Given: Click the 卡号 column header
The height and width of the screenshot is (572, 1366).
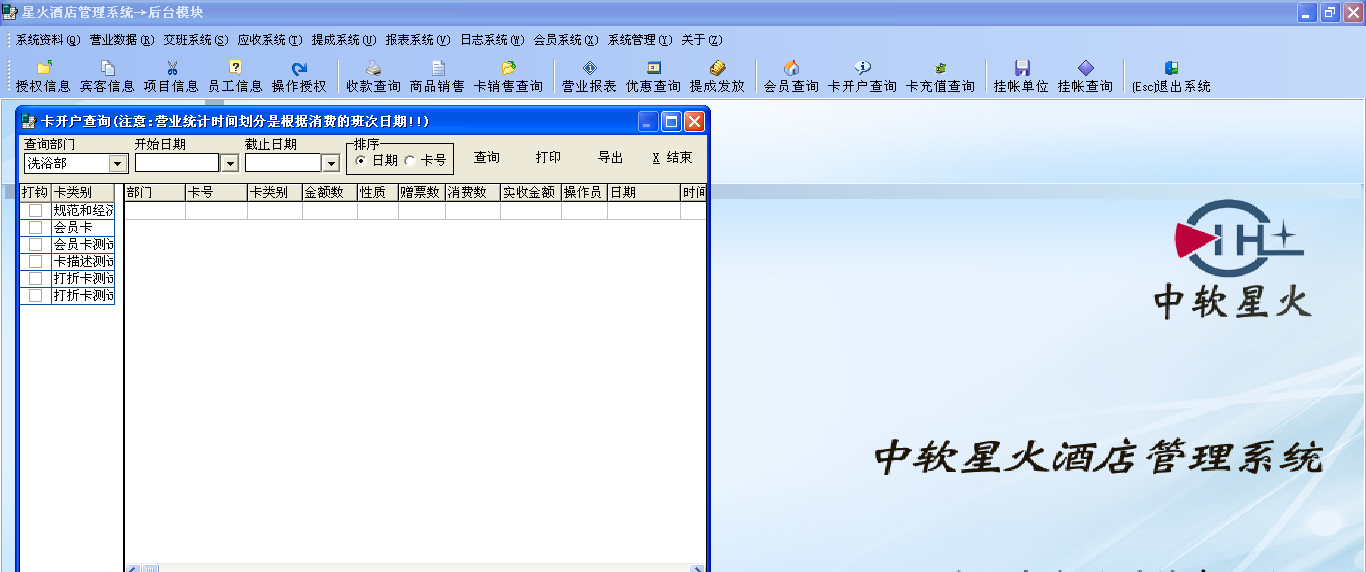Looking at the screenshot, I should tap(216, 192).
